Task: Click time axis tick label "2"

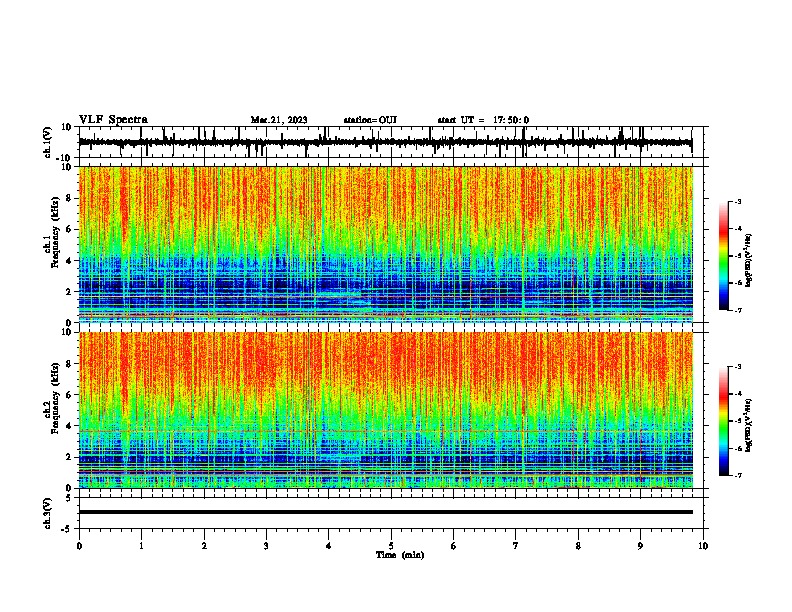Action: 204,546
